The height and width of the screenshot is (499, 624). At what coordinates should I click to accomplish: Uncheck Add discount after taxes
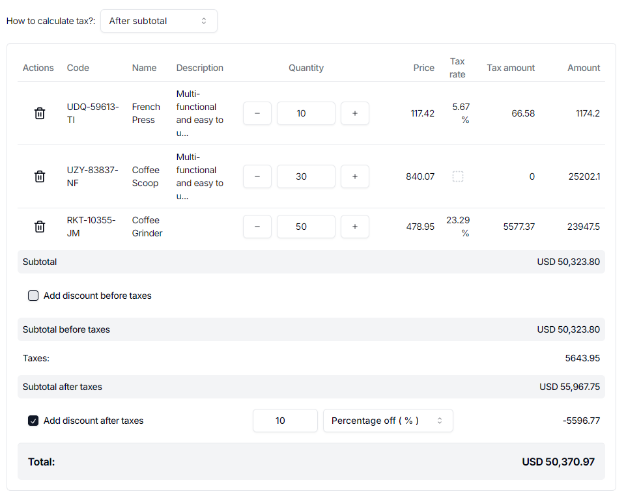pyautogui.click(x=33, y=421)
